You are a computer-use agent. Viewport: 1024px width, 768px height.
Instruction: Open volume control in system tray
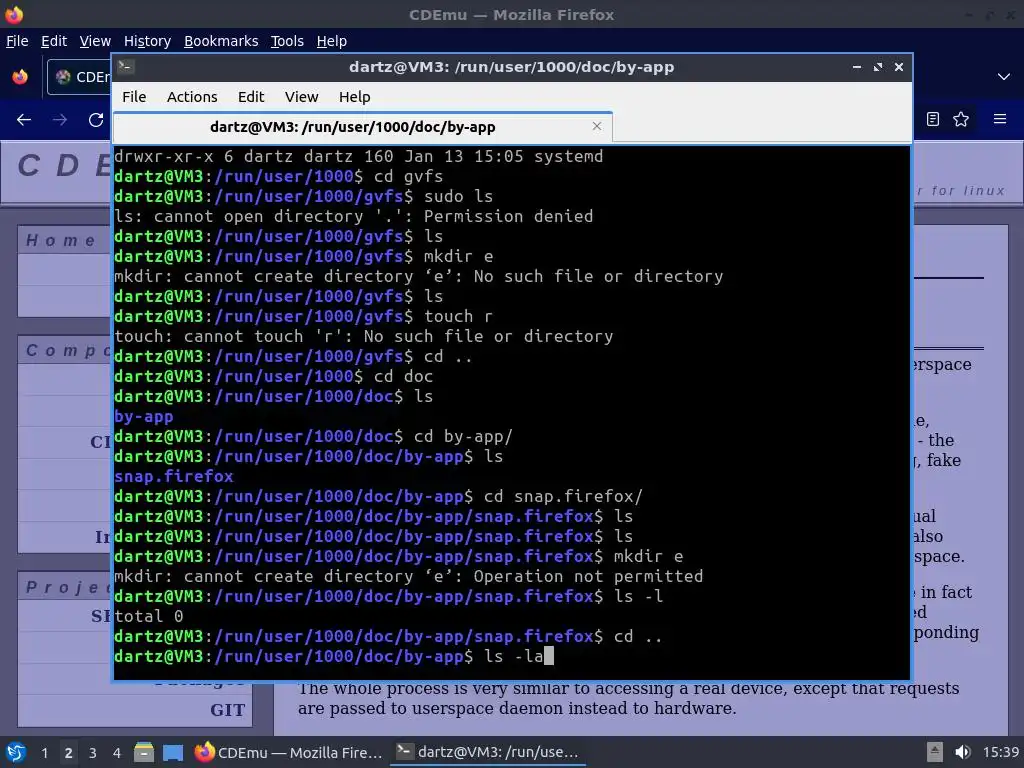[x=962, y=752]
